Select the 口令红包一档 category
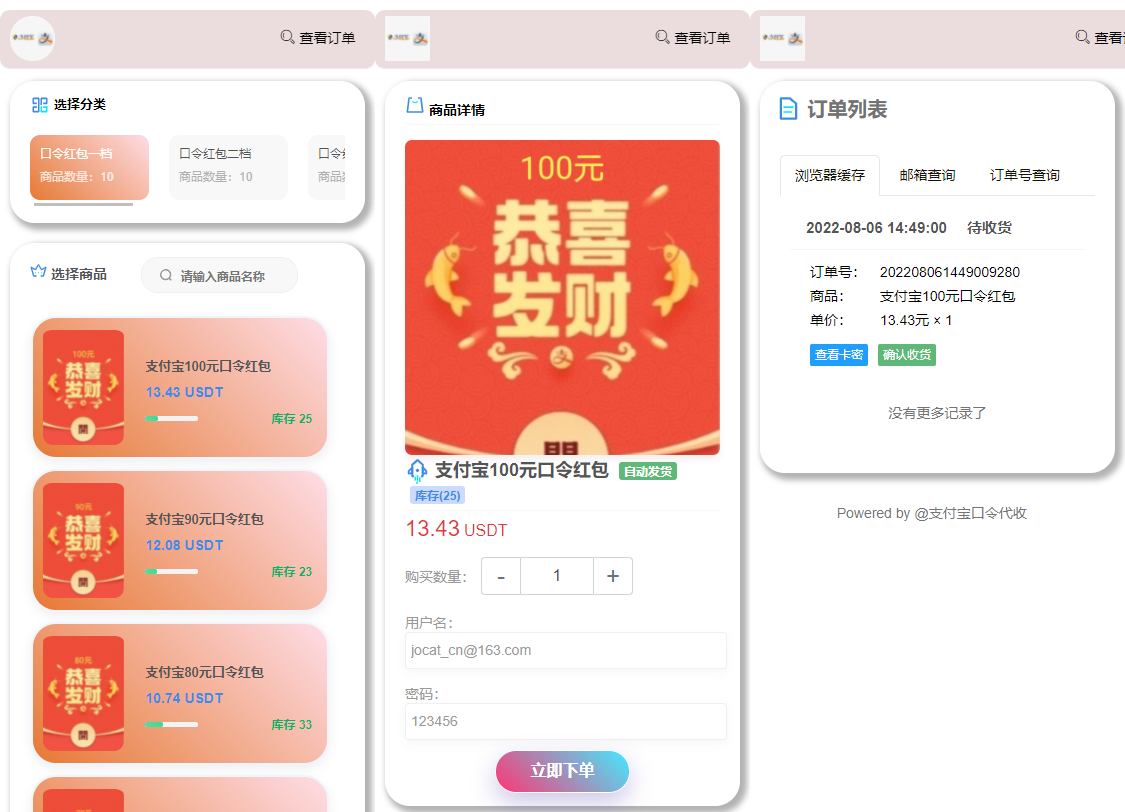1125x812 pixels. pyautogui.click(x=90, y=167)
